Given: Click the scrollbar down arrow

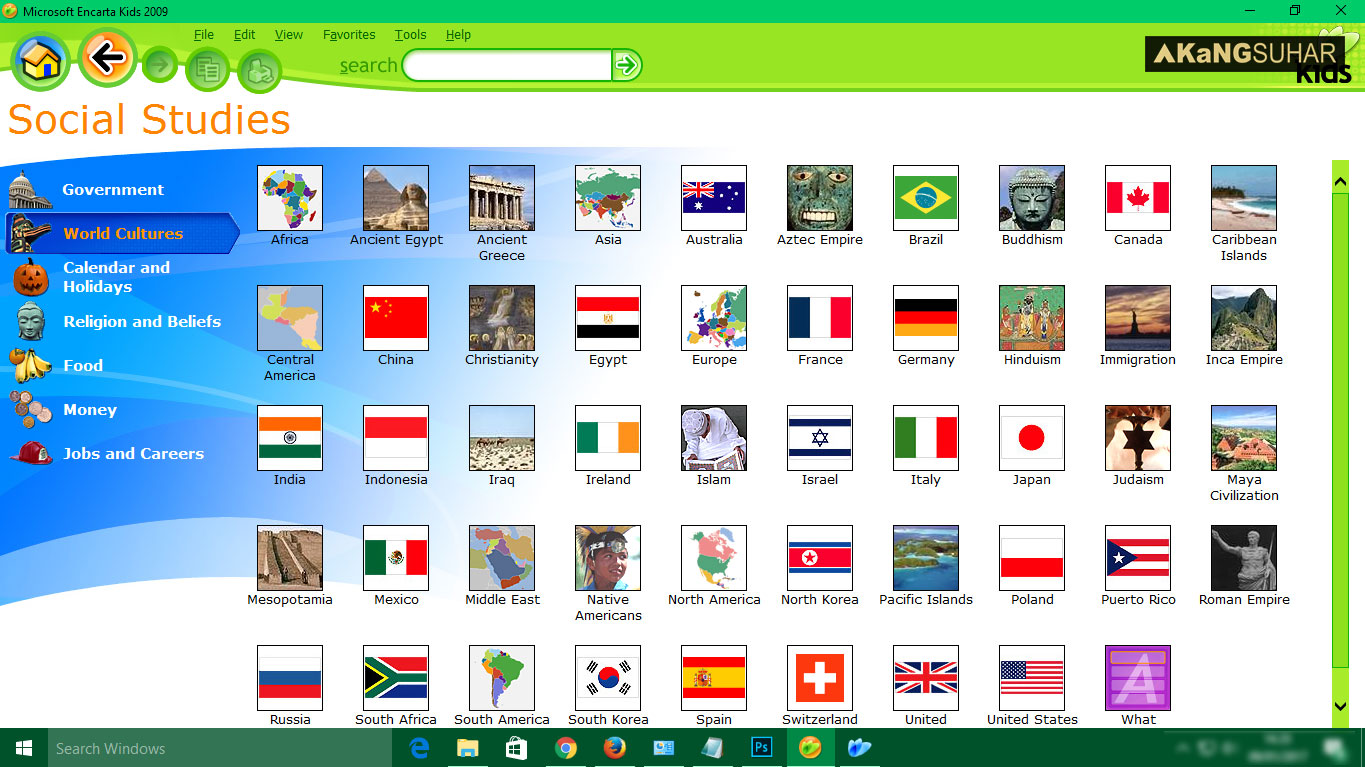Looking at the screenshot, I should pos(1340,707).
